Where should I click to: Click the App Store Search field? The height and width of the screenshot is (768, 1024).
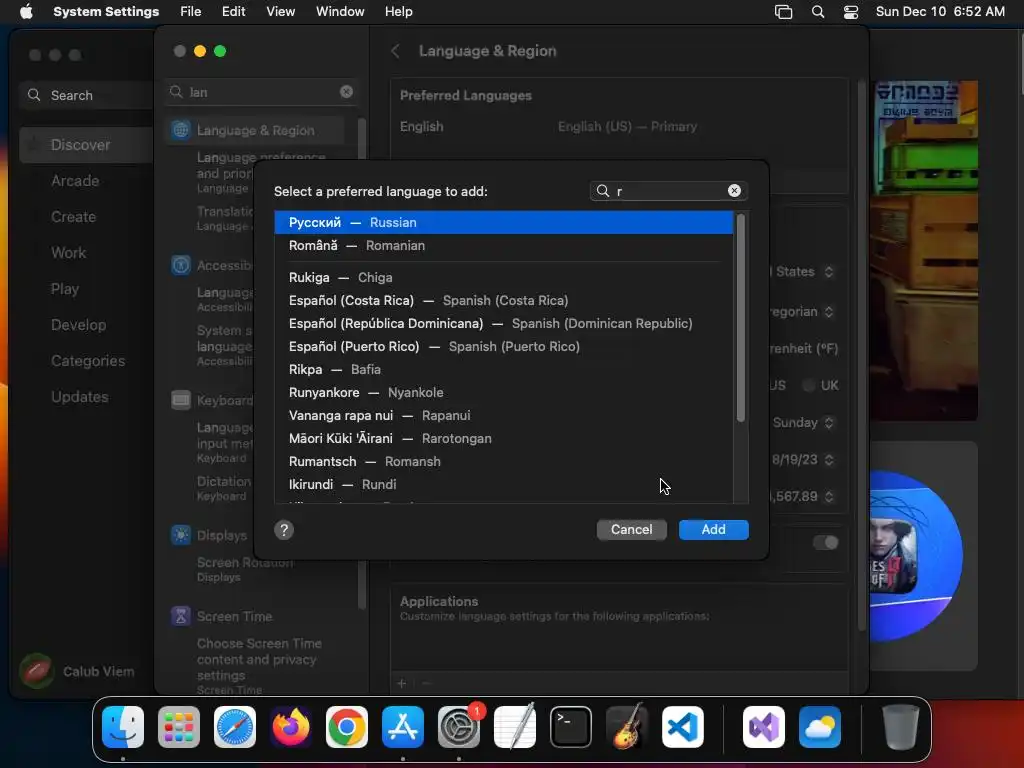[85, 95]
